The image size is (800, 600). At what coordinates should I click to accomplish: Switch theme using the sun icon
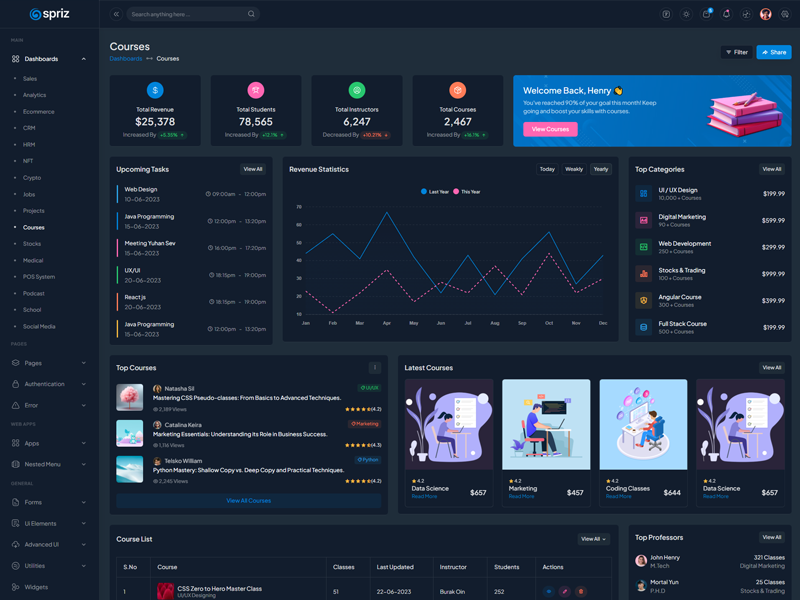[686, 14]
